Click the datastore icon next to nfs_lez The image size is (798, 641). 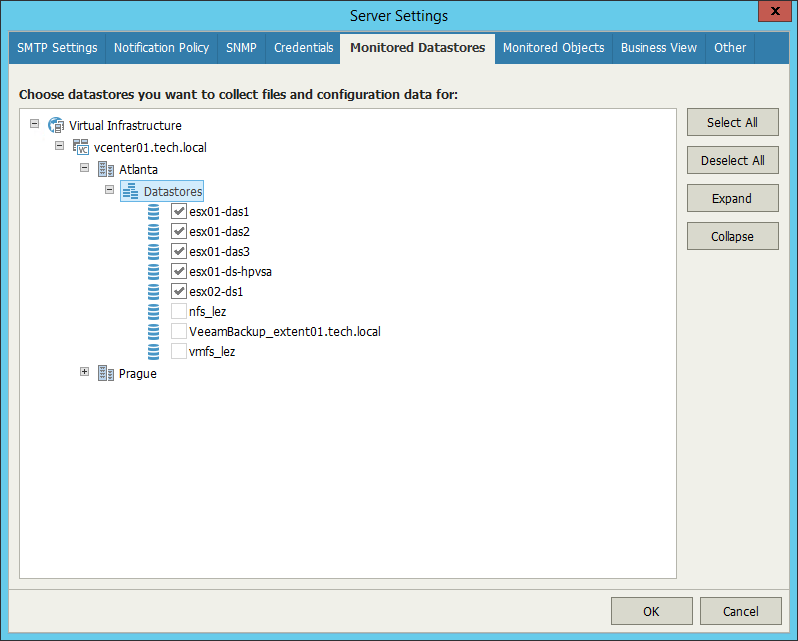pyautogui.click(x=153, y=311)
